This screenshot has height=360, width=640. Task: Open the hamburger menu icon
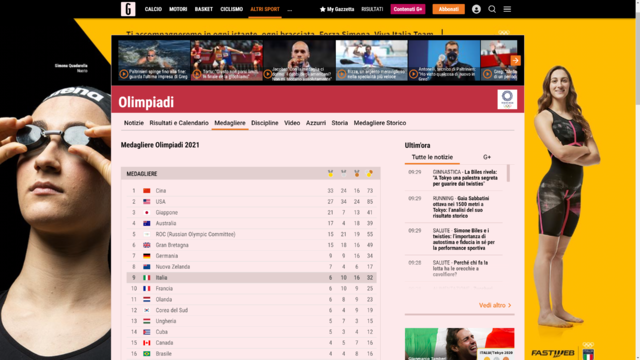click(507, 9)
